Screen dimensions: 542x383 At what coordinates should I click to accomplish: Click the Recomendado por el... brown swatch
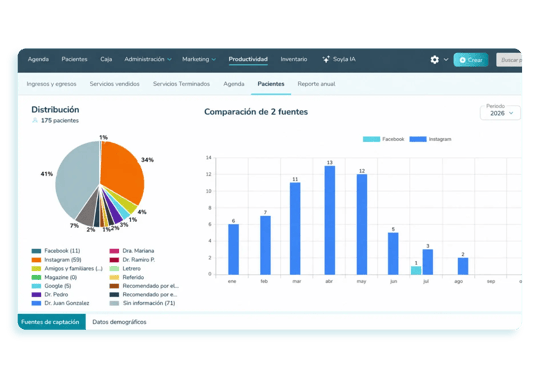[x=114, y=286]
